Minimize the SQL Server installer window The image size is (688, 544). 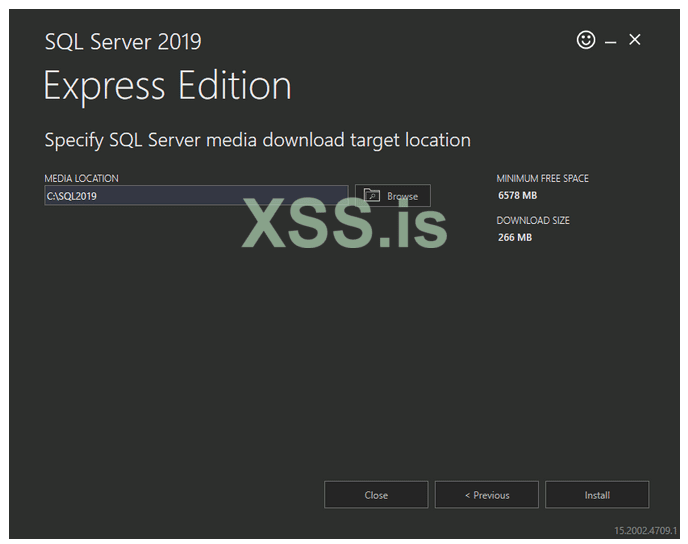click(x=610, y=42)
